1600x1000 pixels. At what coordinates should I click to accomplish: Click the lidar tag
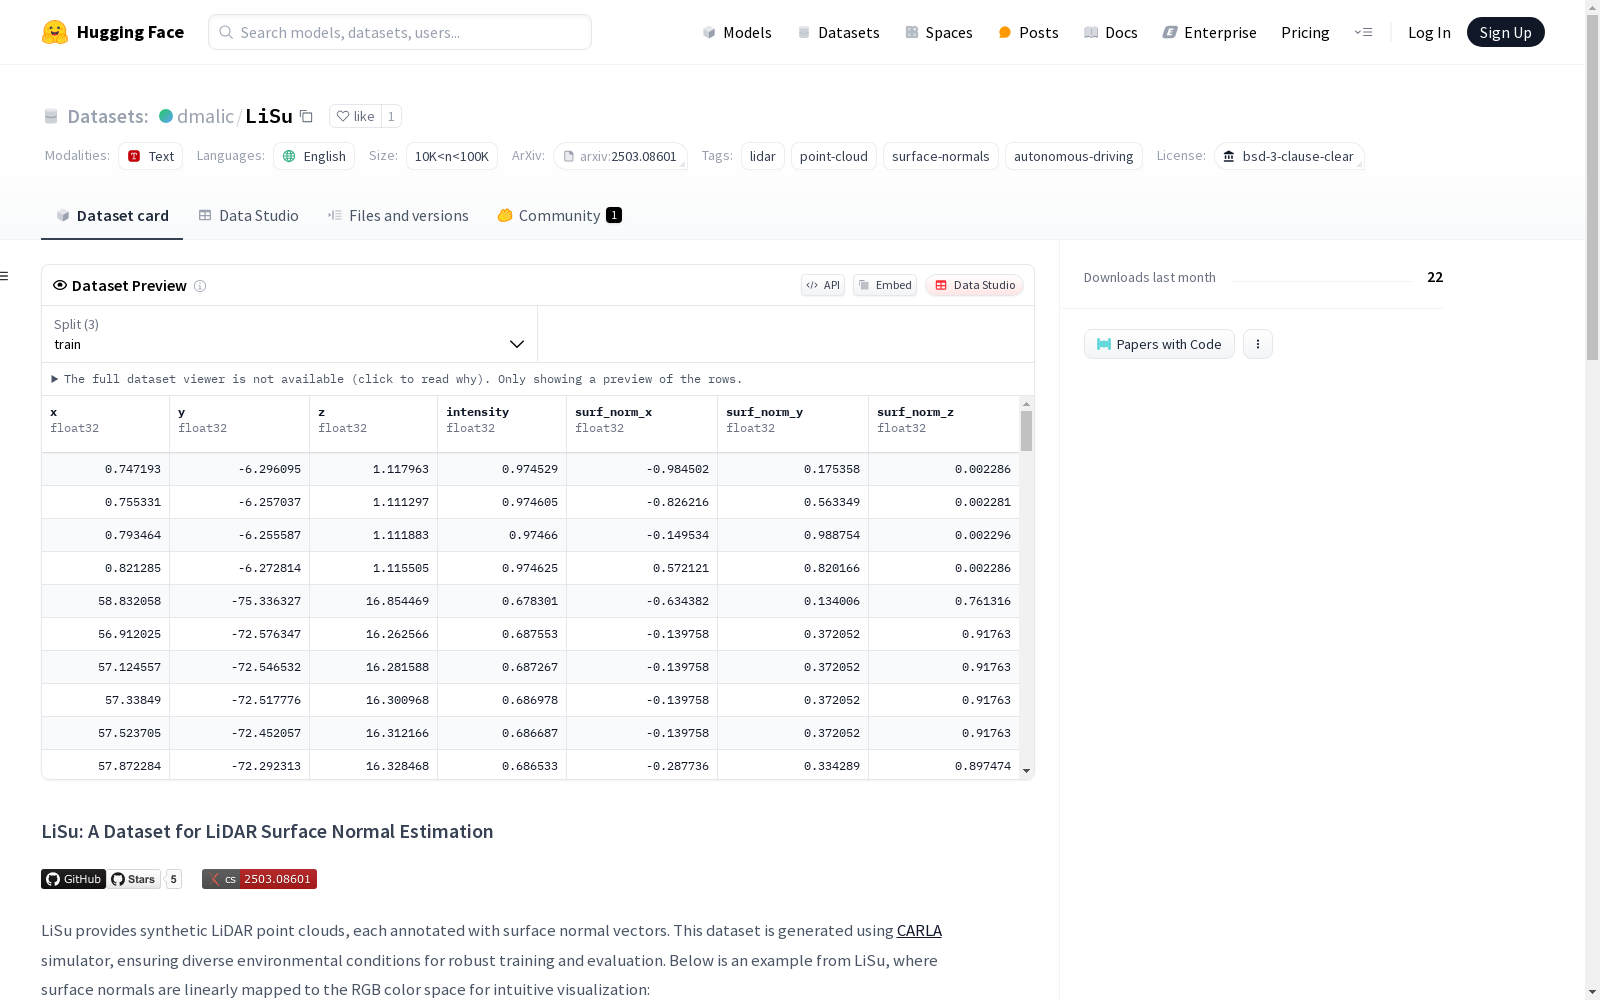point(763,156)
